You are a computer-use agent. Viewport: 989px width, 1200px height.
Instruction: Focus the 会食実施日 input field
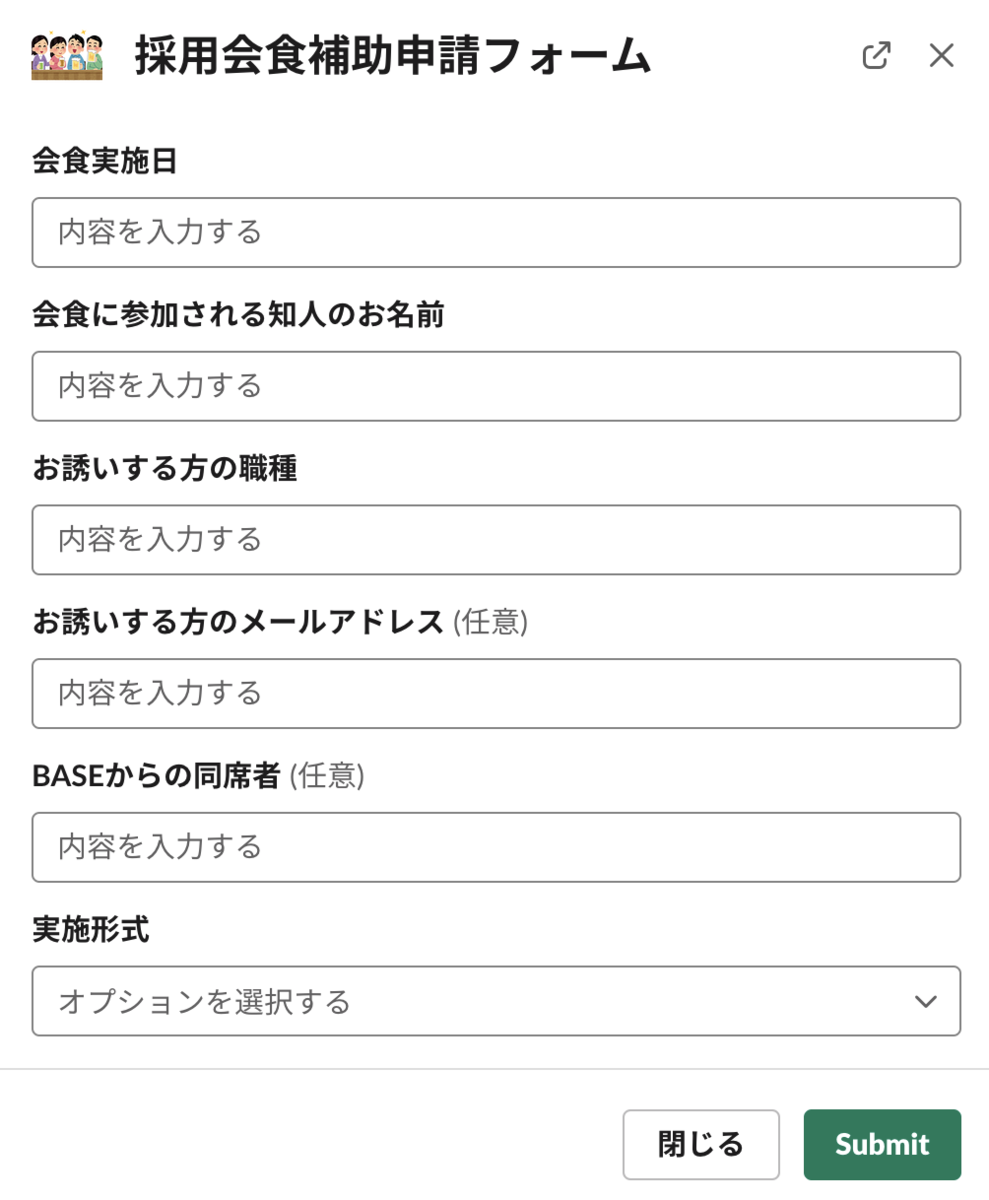[496, 233]
